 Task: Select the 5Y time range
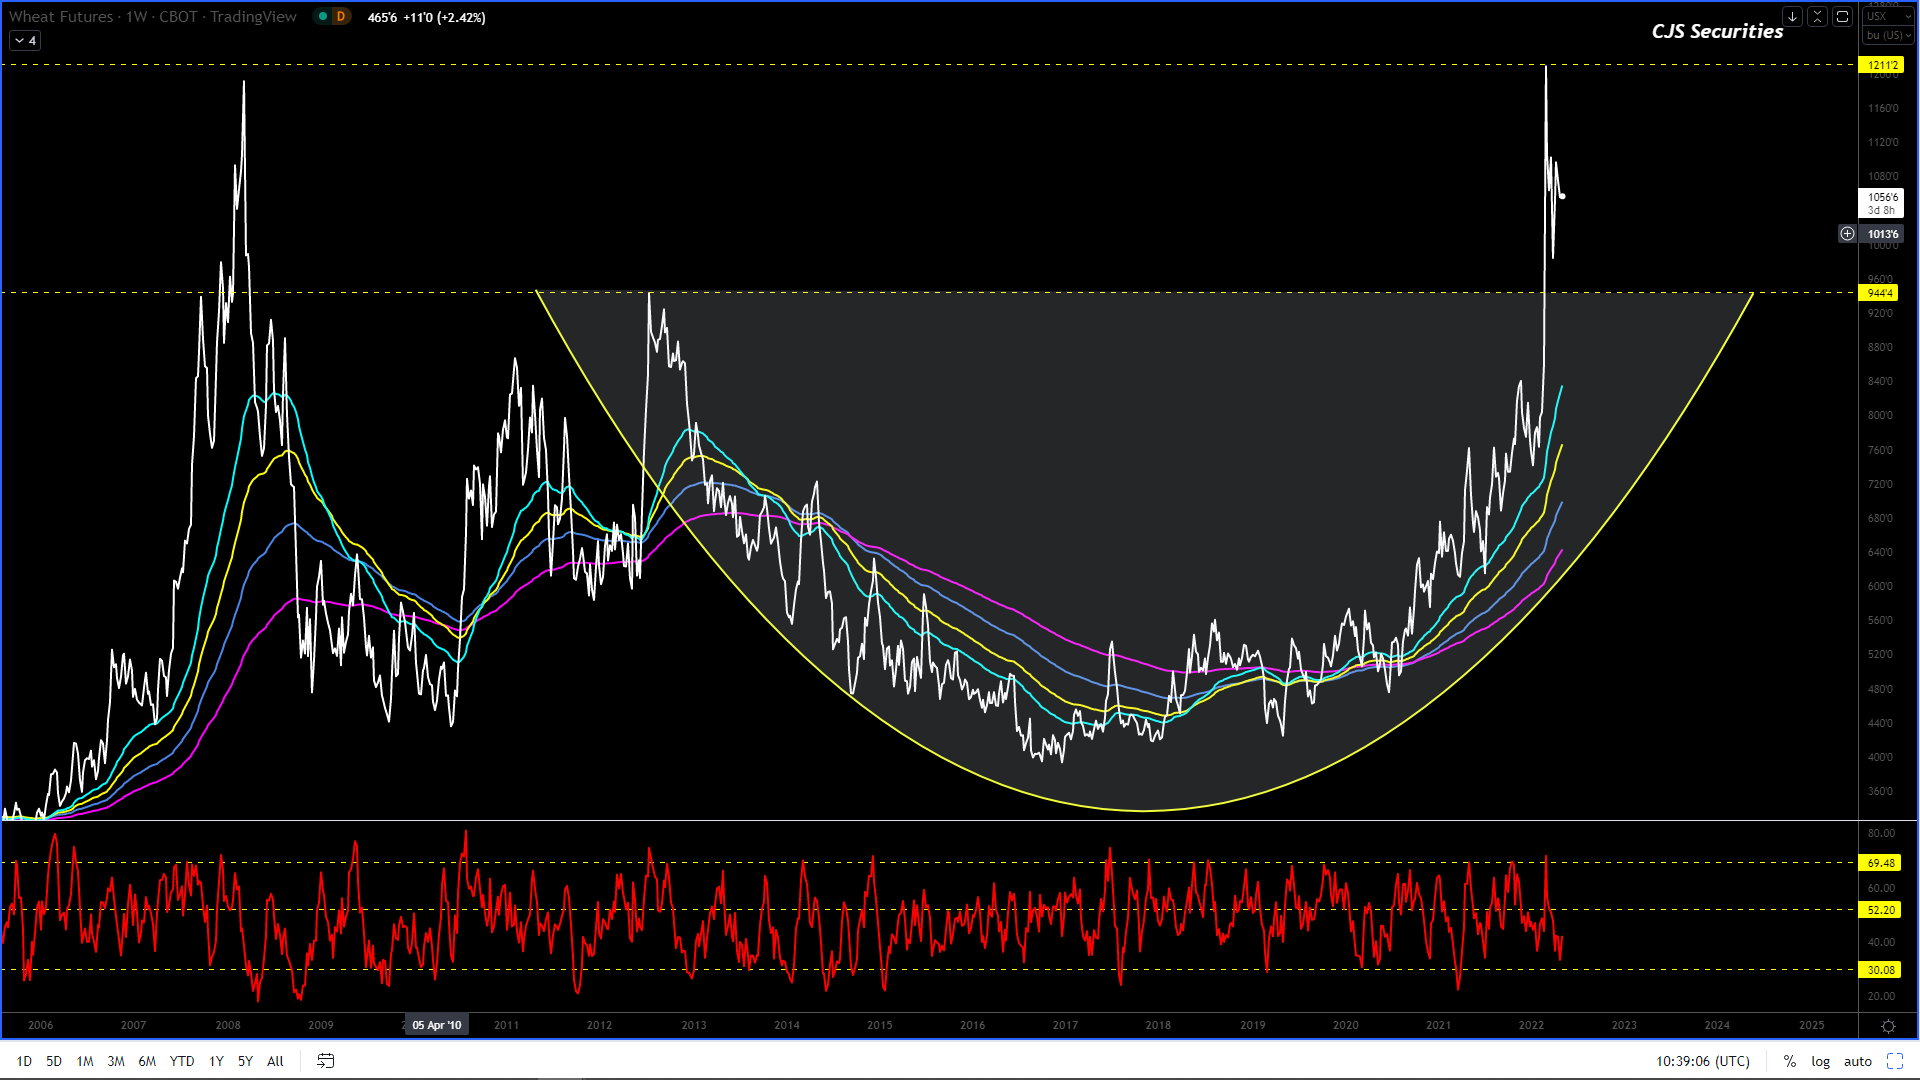point(245,1061)
